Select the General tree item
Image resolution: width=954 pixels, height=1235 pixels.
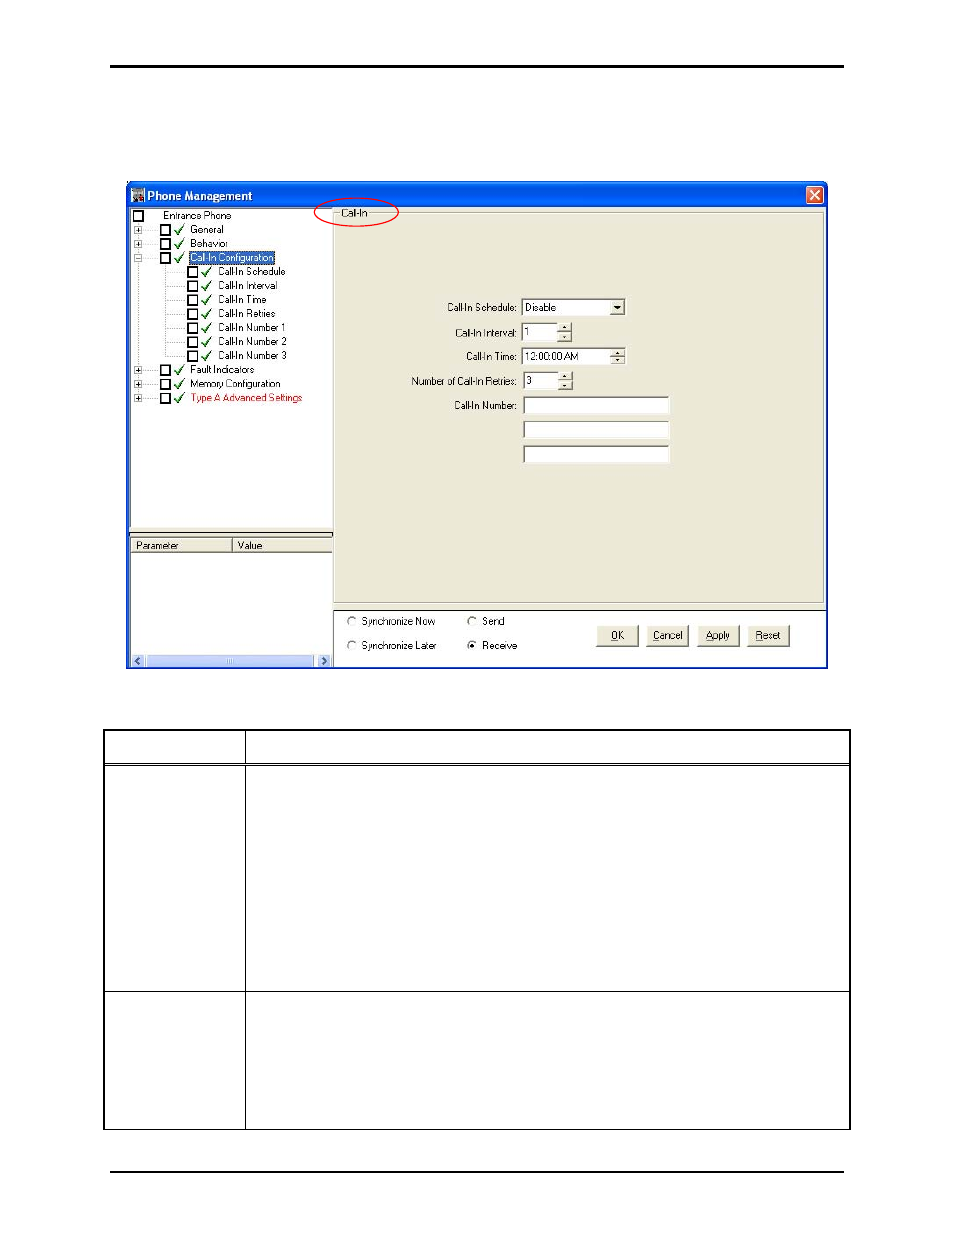(x=207, y=230)
